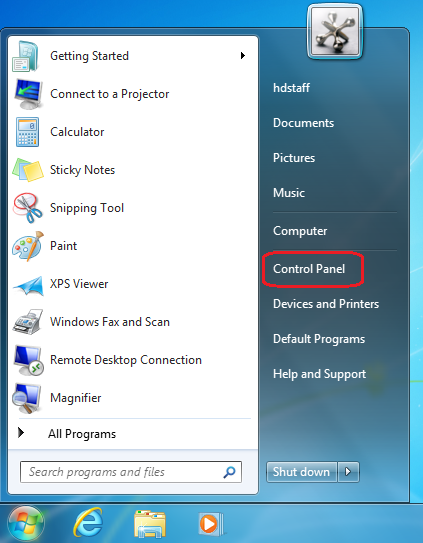Open Internet Explorer from the taskbar

coord(88,523)
